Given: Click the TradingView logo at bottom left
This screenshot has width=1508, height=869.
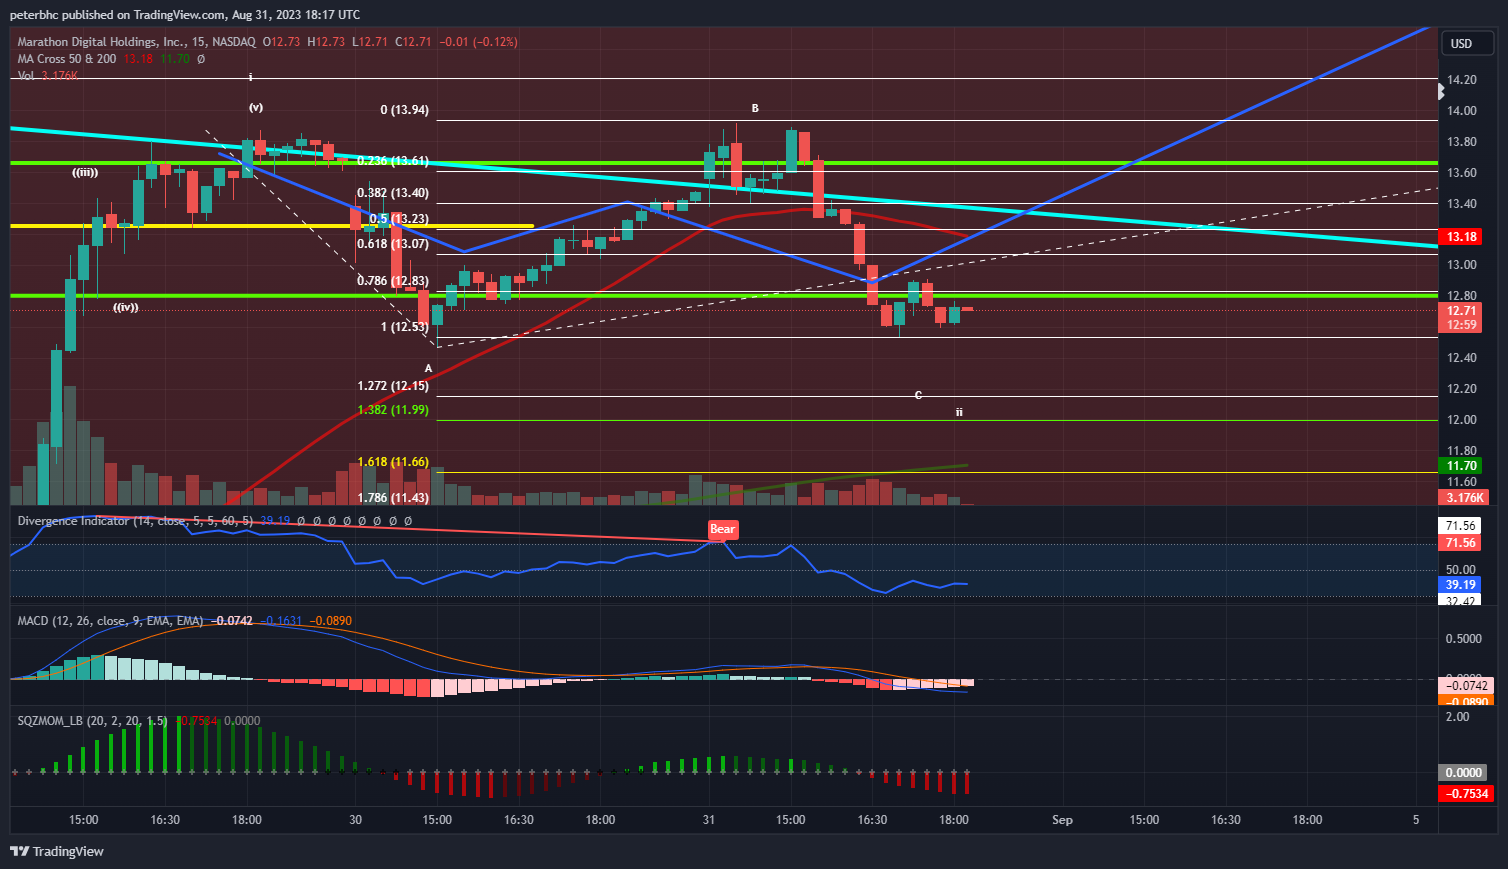Looking at the screenshot, I should pyautogui.click(x=57, y=851).
